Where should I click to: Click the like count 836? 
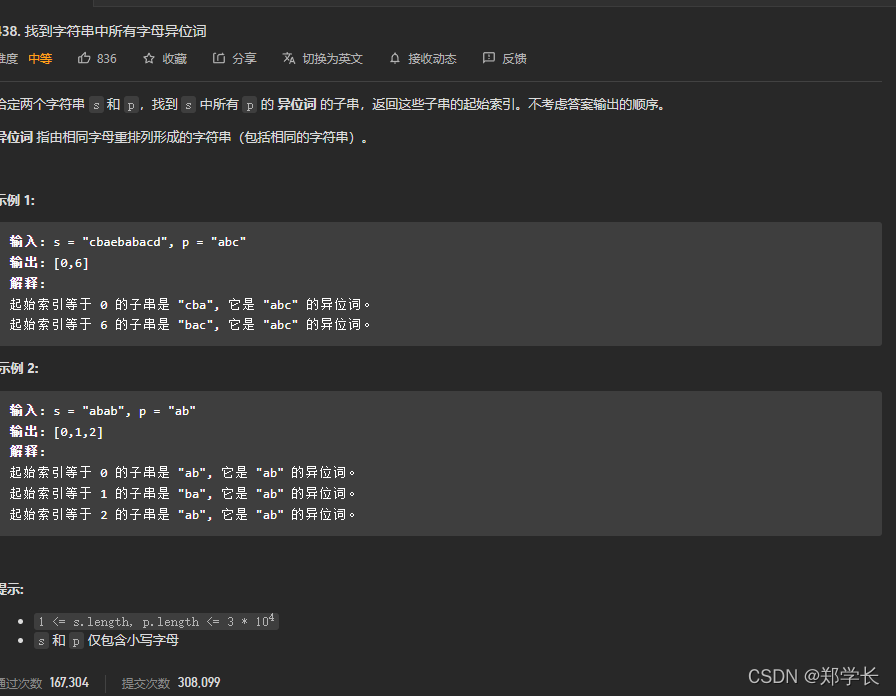tap(105, 58)
